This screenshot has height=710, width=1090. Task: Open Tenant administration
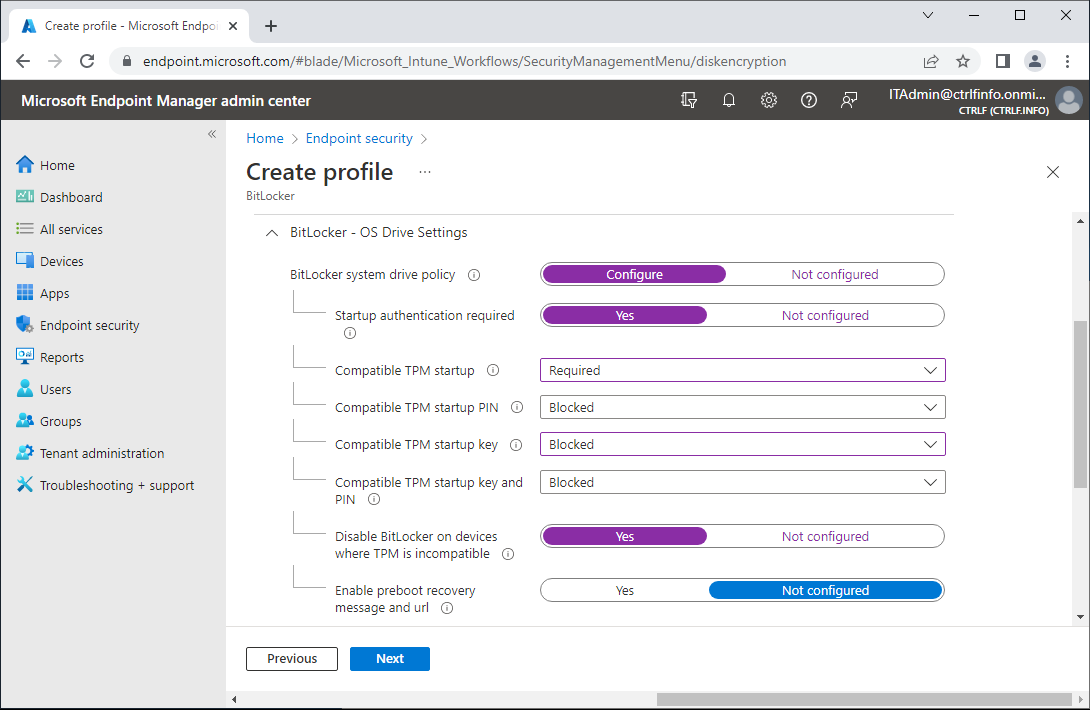pyautogui.click(x=101, y=452)
